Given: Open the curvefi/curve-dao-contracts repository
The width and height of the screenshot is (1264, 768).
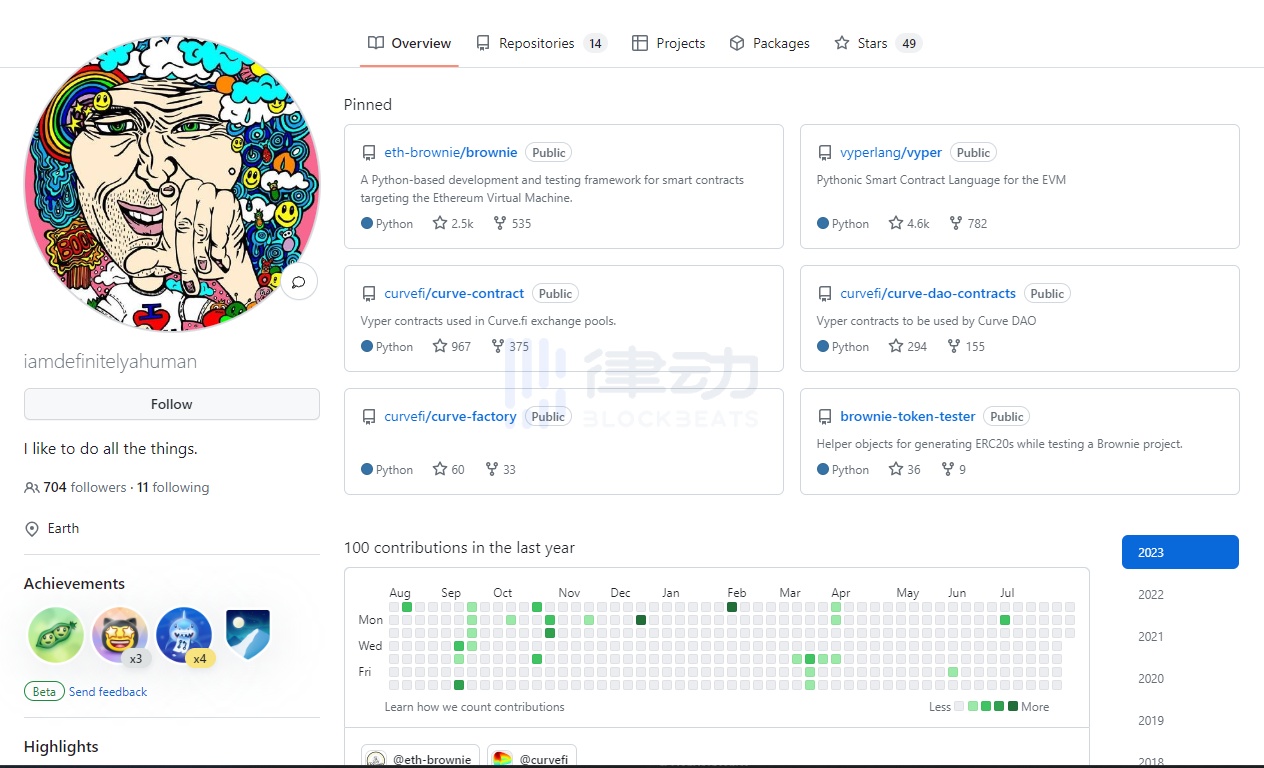Looking at the screenshot, I should pos(928,293).
